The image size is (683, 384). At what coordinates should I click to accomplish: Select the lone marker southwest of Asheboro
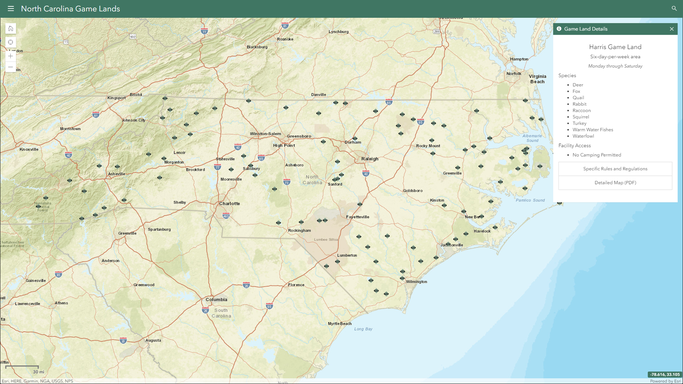[274, 189]
